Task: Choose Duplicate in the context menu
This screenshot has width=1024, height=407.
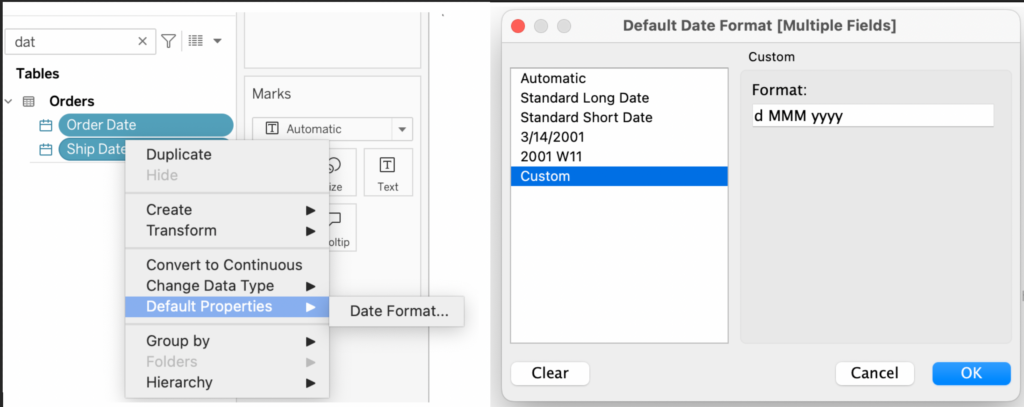Action: click(x=178, y=155)
